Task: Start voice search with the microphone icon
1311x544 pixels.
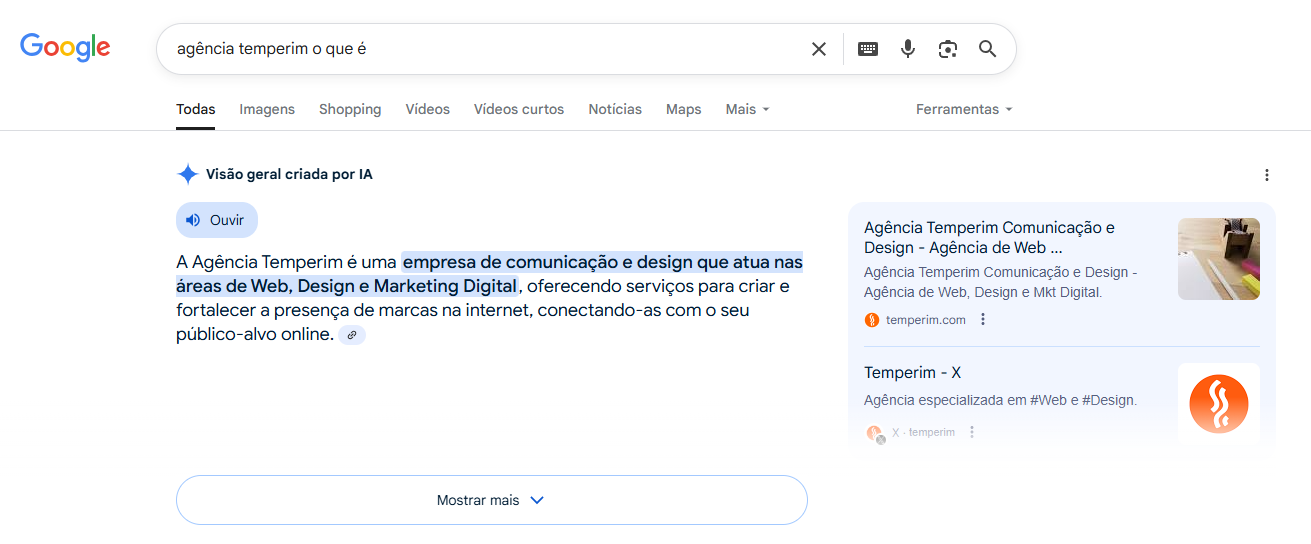Action: click(x=908, y=49)
